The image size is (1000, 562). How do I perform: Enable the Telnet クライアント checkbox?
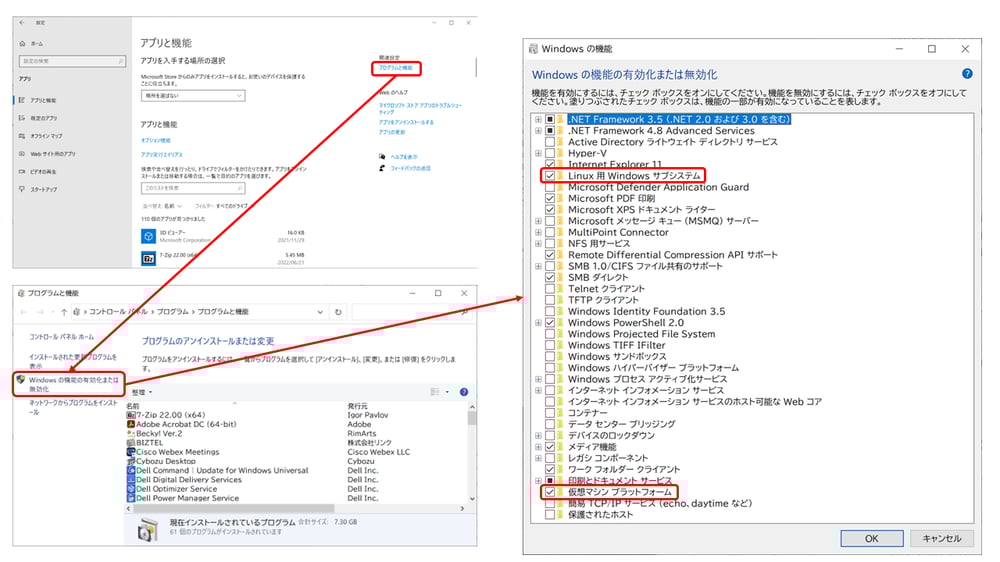click(x=550, y=288)
